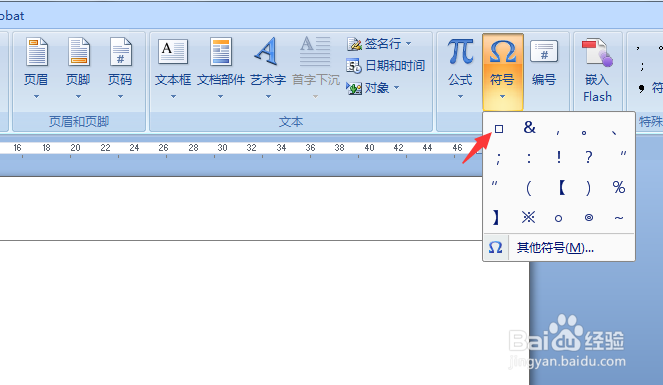
Task: Insert the % percent sign from the symbol grid
Action: (x=619, y=187)
